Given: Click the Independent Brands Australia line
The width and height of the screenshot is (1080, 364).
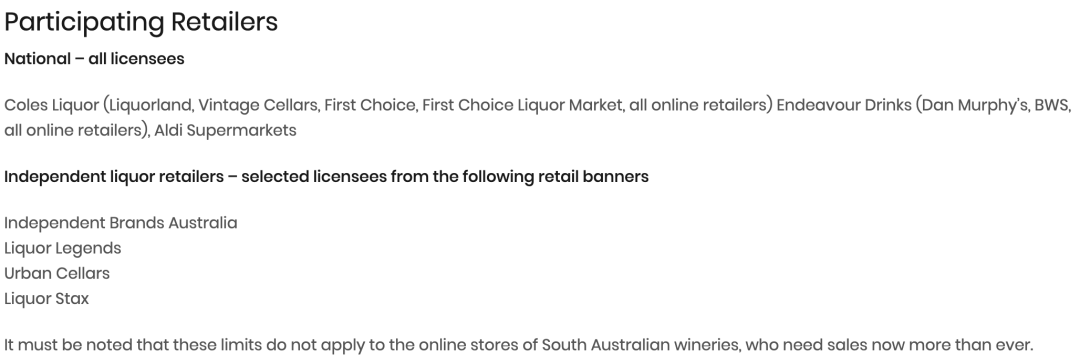Looking at the screenshot, I should (121, 223).
